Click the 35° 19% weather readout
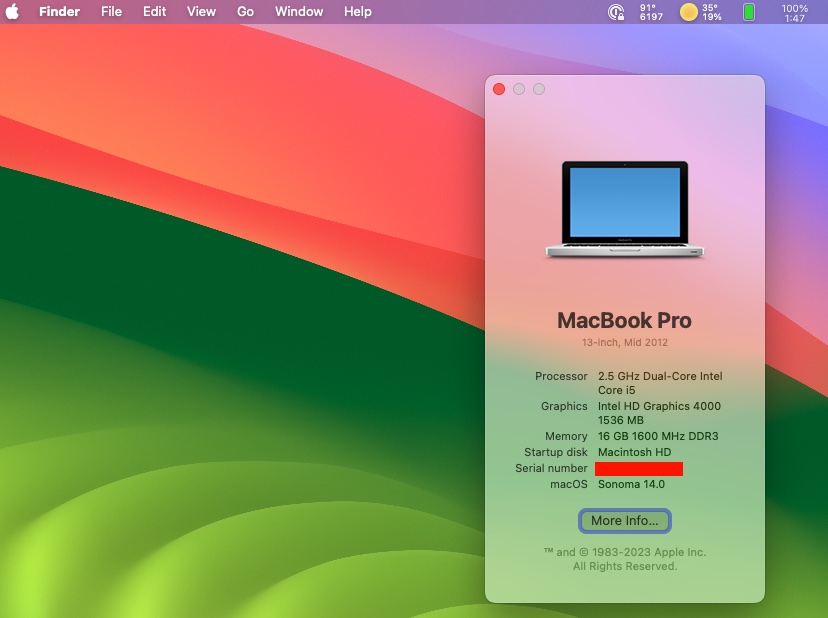 coord(711,12)
